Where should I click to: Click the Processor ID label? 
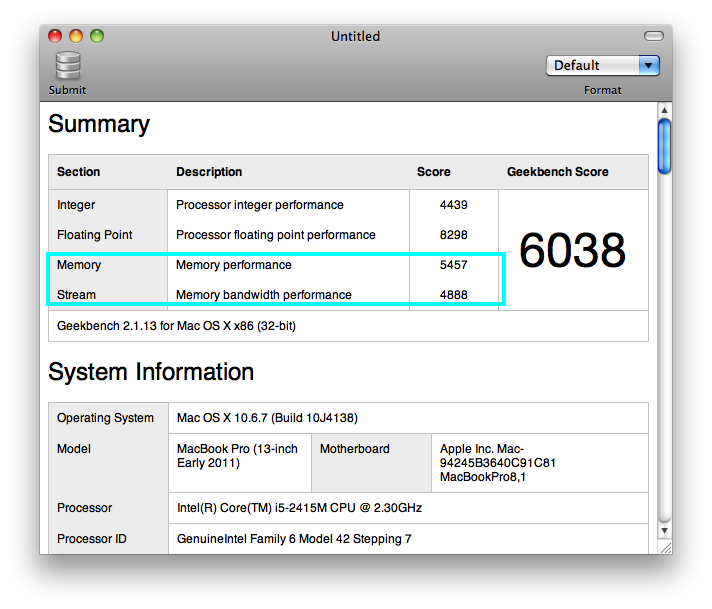[x=92, y=539]
